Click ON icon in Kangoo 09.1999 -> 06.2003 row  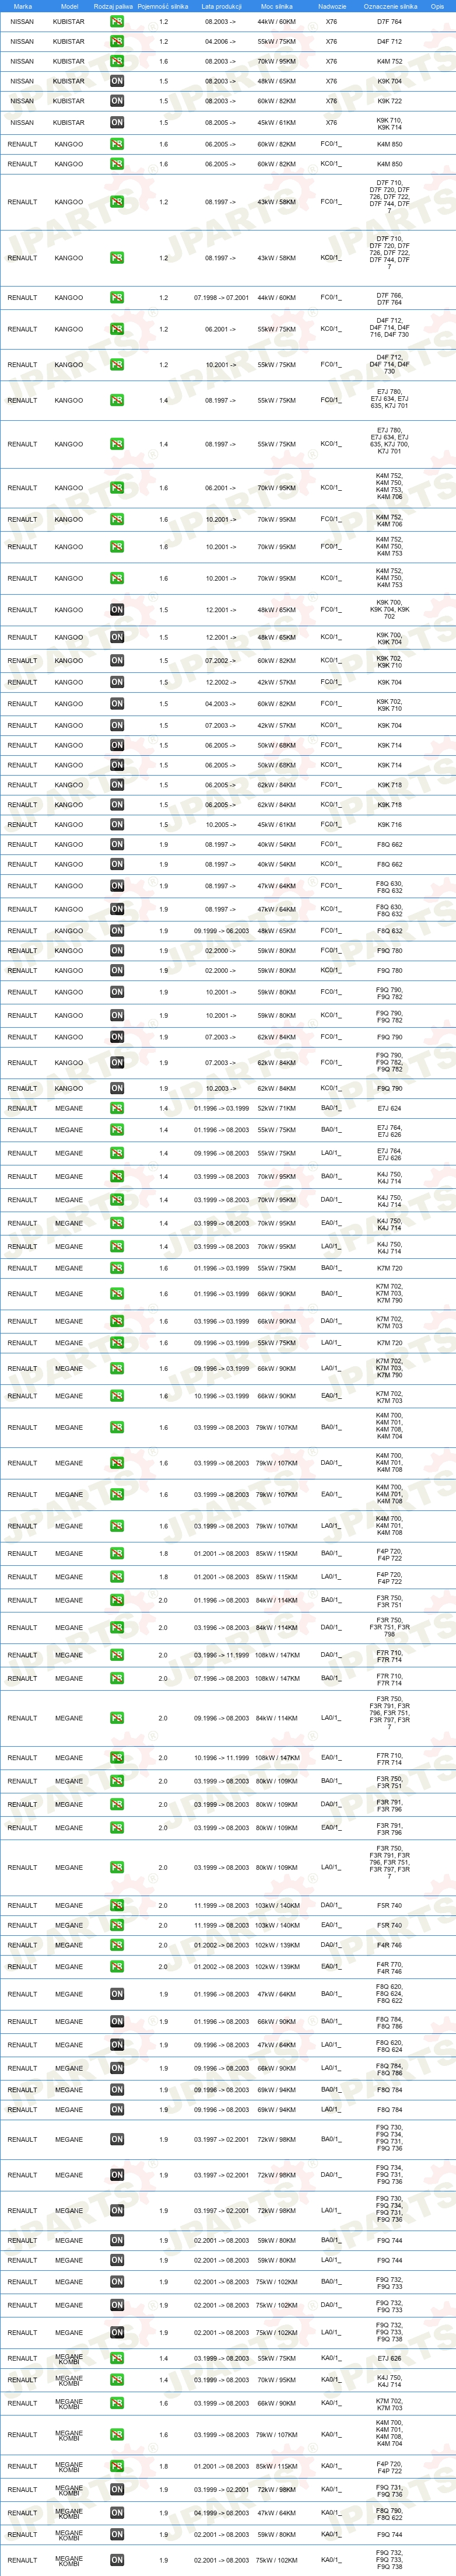pyautogui.click(x=117, y=931)
